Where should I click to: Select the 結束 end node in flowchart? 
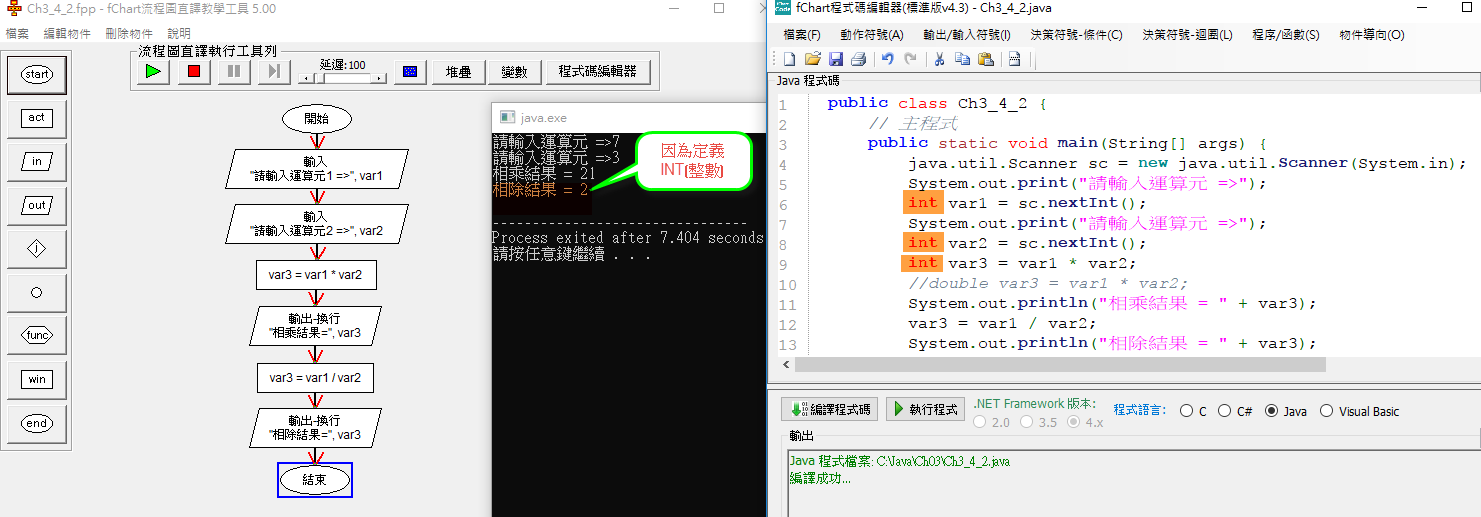(x=315, y=480)
